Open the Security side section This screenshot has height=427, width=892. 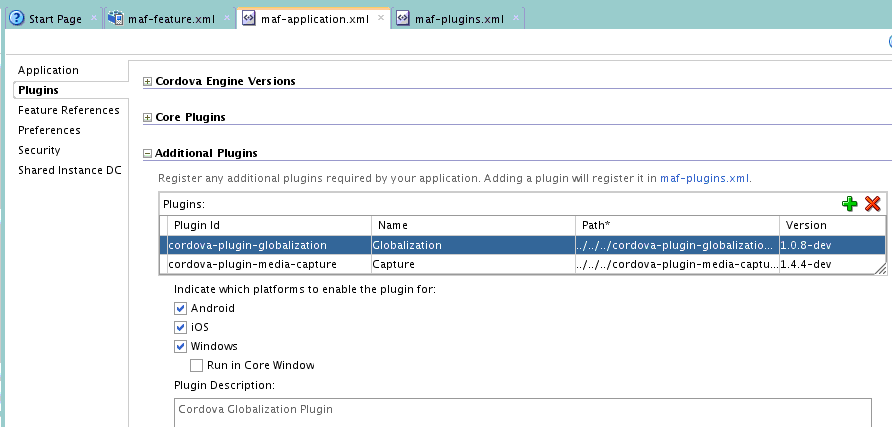[x=39, y=150]
